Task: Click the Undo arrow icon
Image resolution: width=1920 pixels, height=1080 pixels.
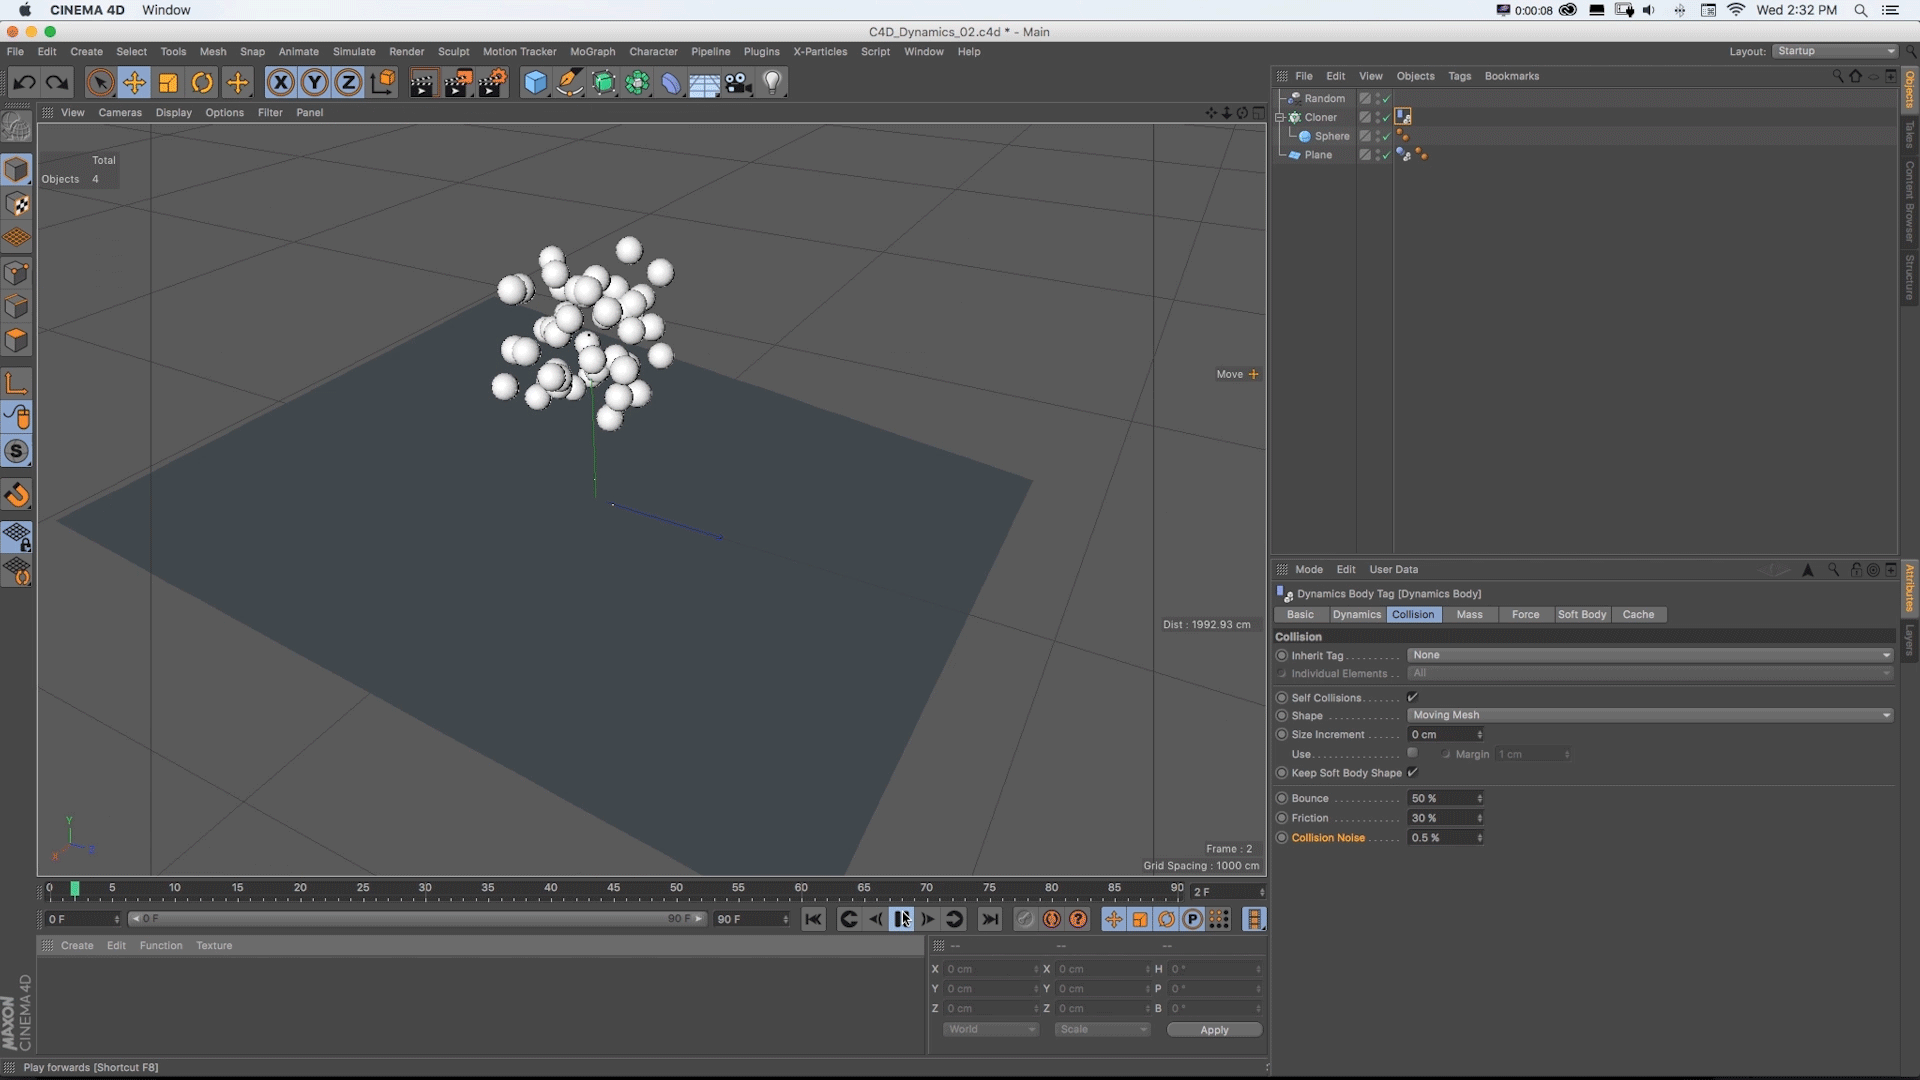Action: click(24, 83)
